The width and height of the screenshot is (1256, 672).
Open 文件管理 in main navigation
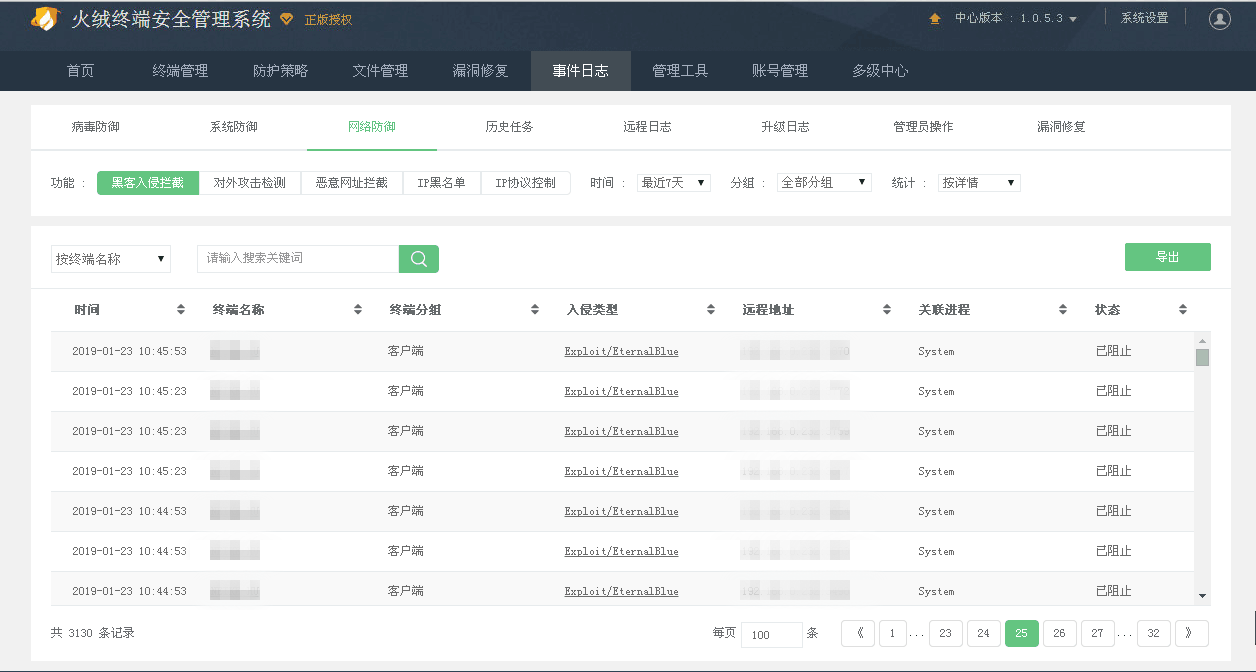click(381, 71)
